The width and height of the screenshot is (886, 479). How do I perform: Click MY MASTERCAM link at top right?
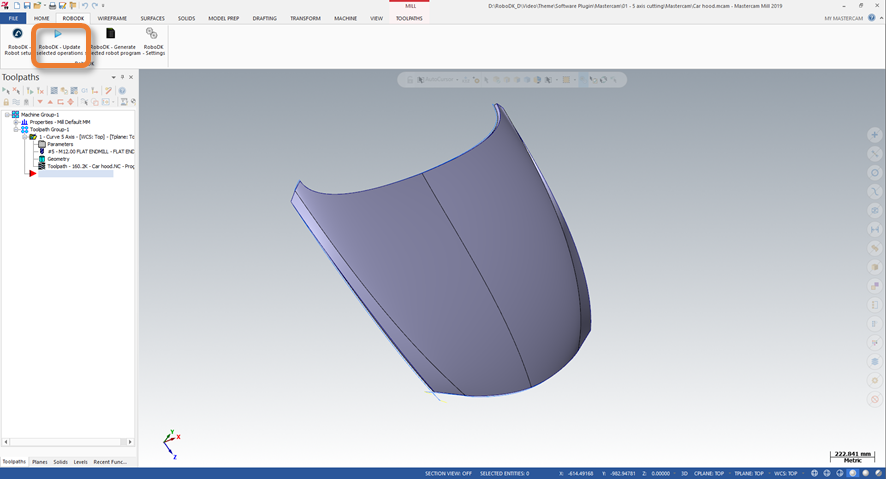[843, 18]
